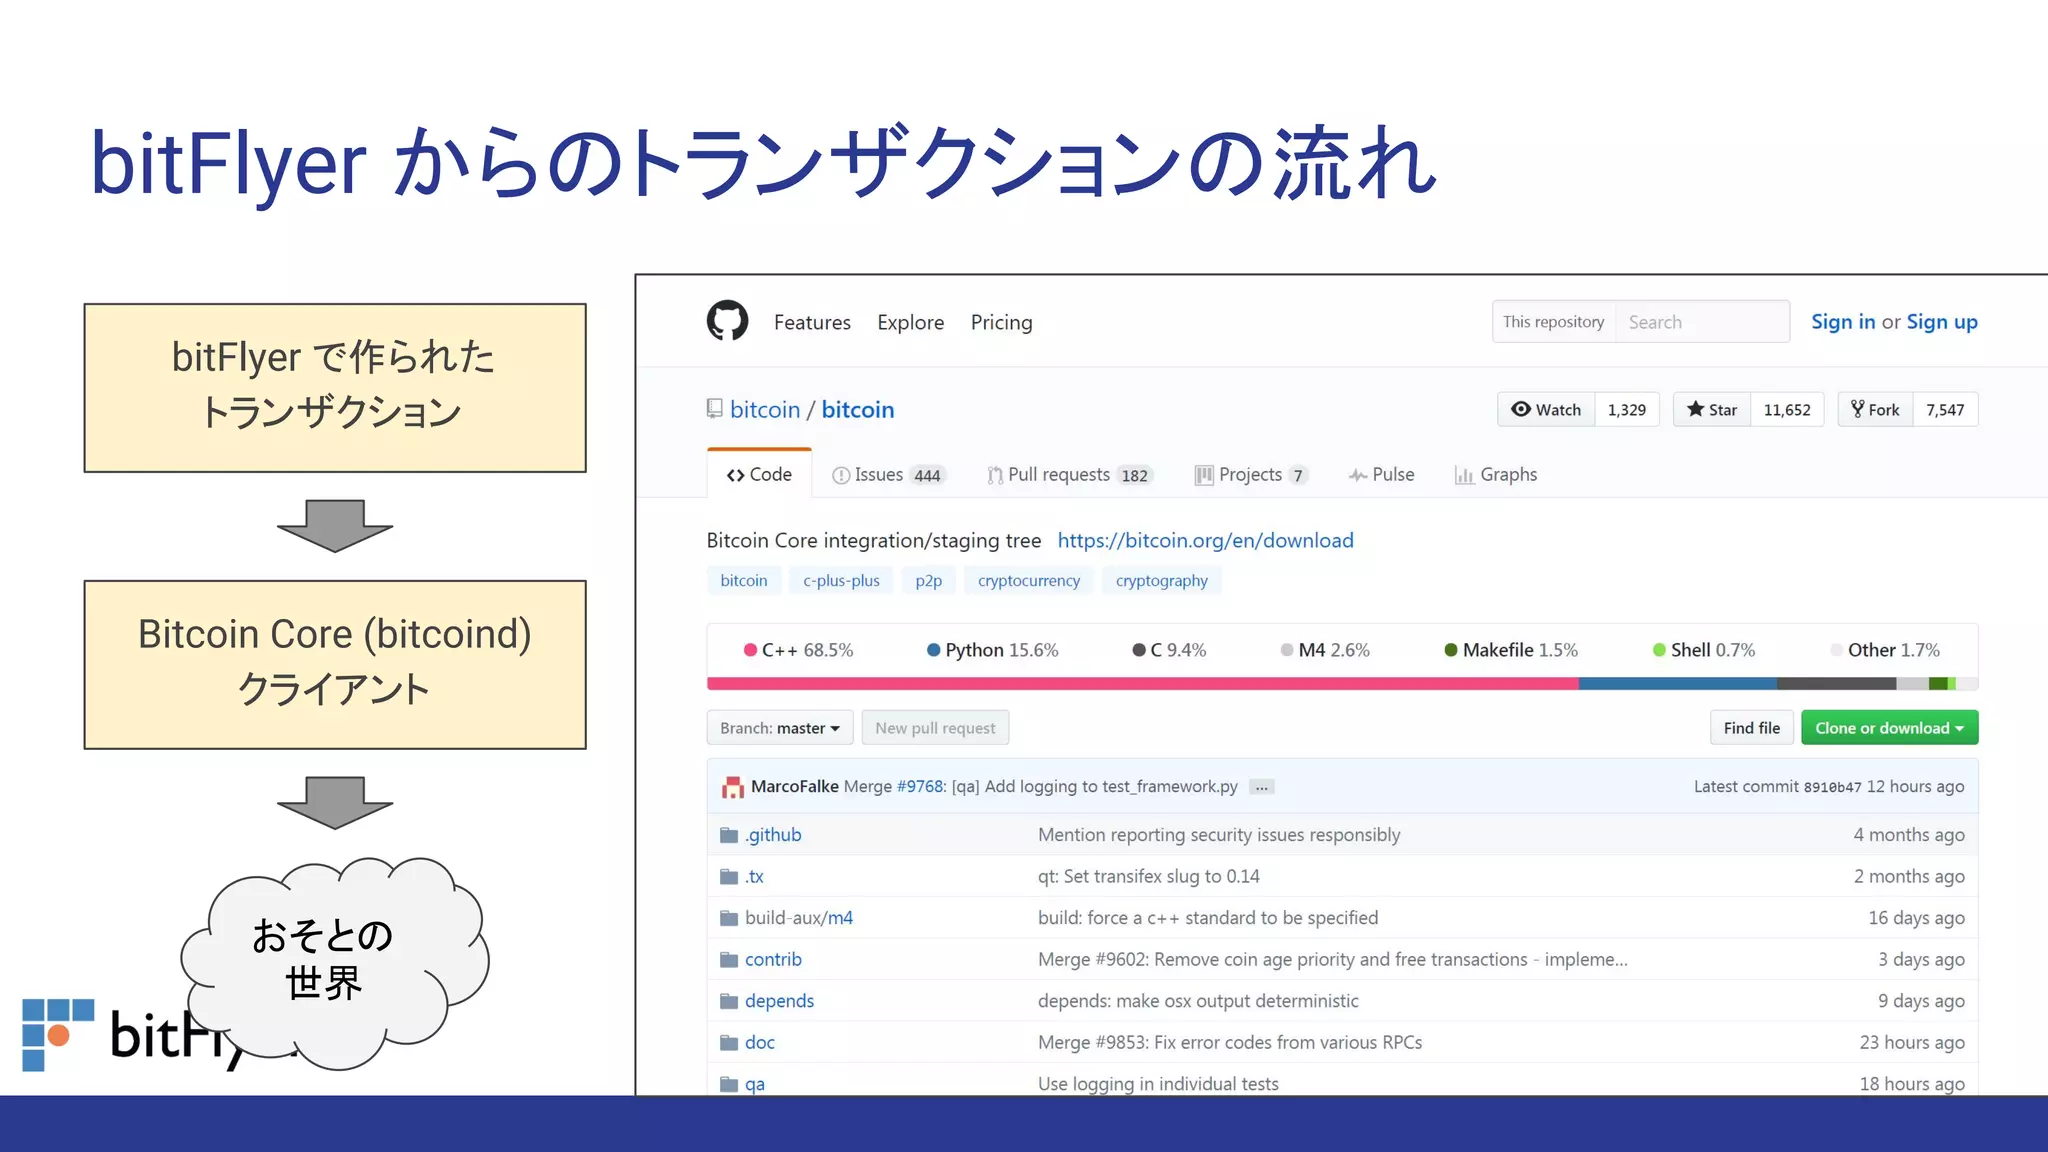Switch to the Pull requests tab
Image resolution: width=2048 pixels, height=1152 pixels.
pos(1070,475)
